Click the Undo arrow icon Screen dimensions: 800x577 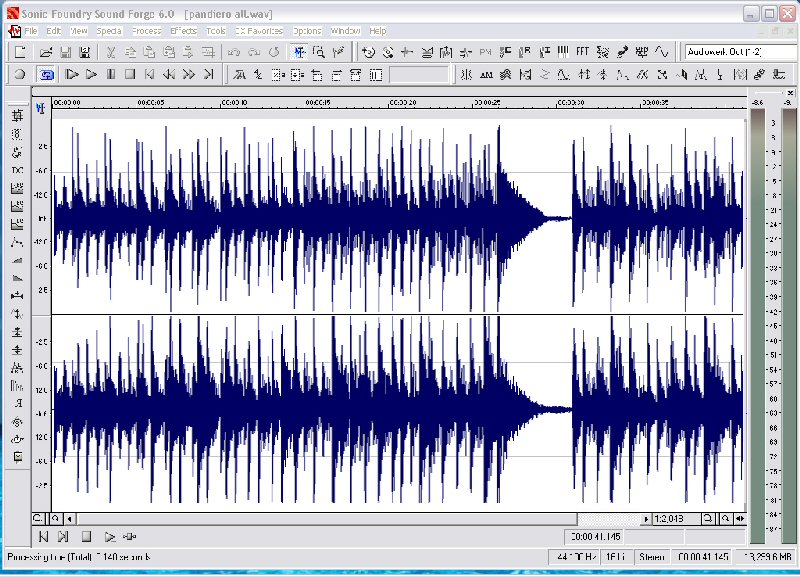234,52
